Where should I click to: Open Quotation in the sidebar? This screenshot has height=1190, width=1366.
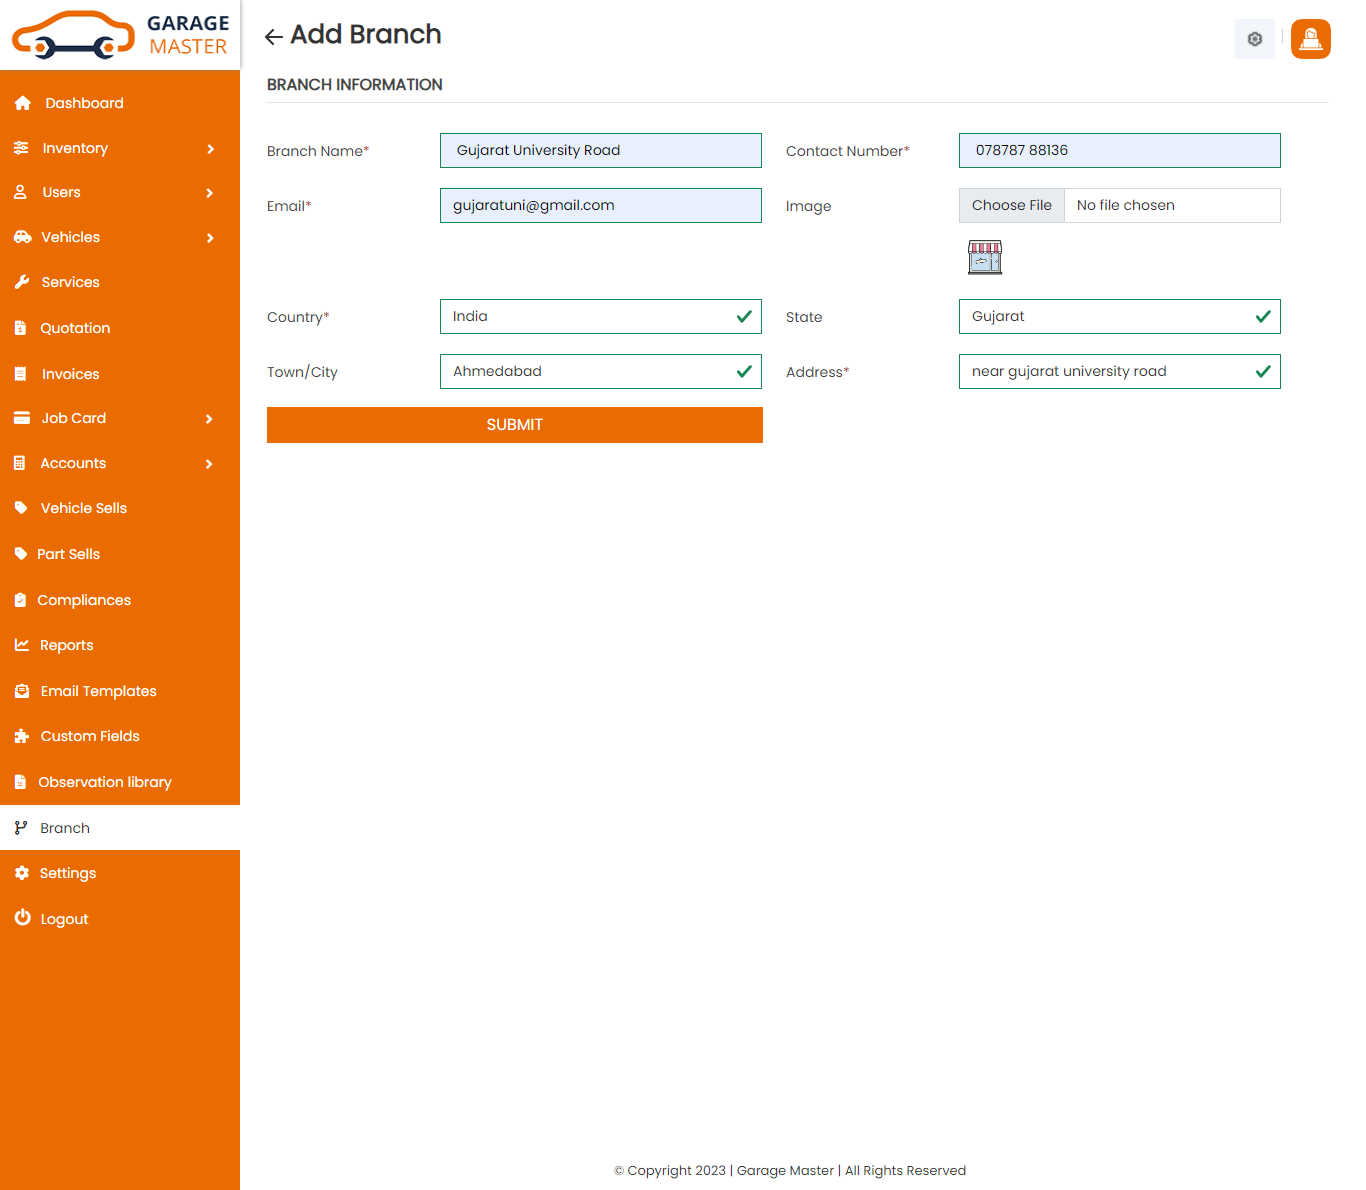pos(75,328)
